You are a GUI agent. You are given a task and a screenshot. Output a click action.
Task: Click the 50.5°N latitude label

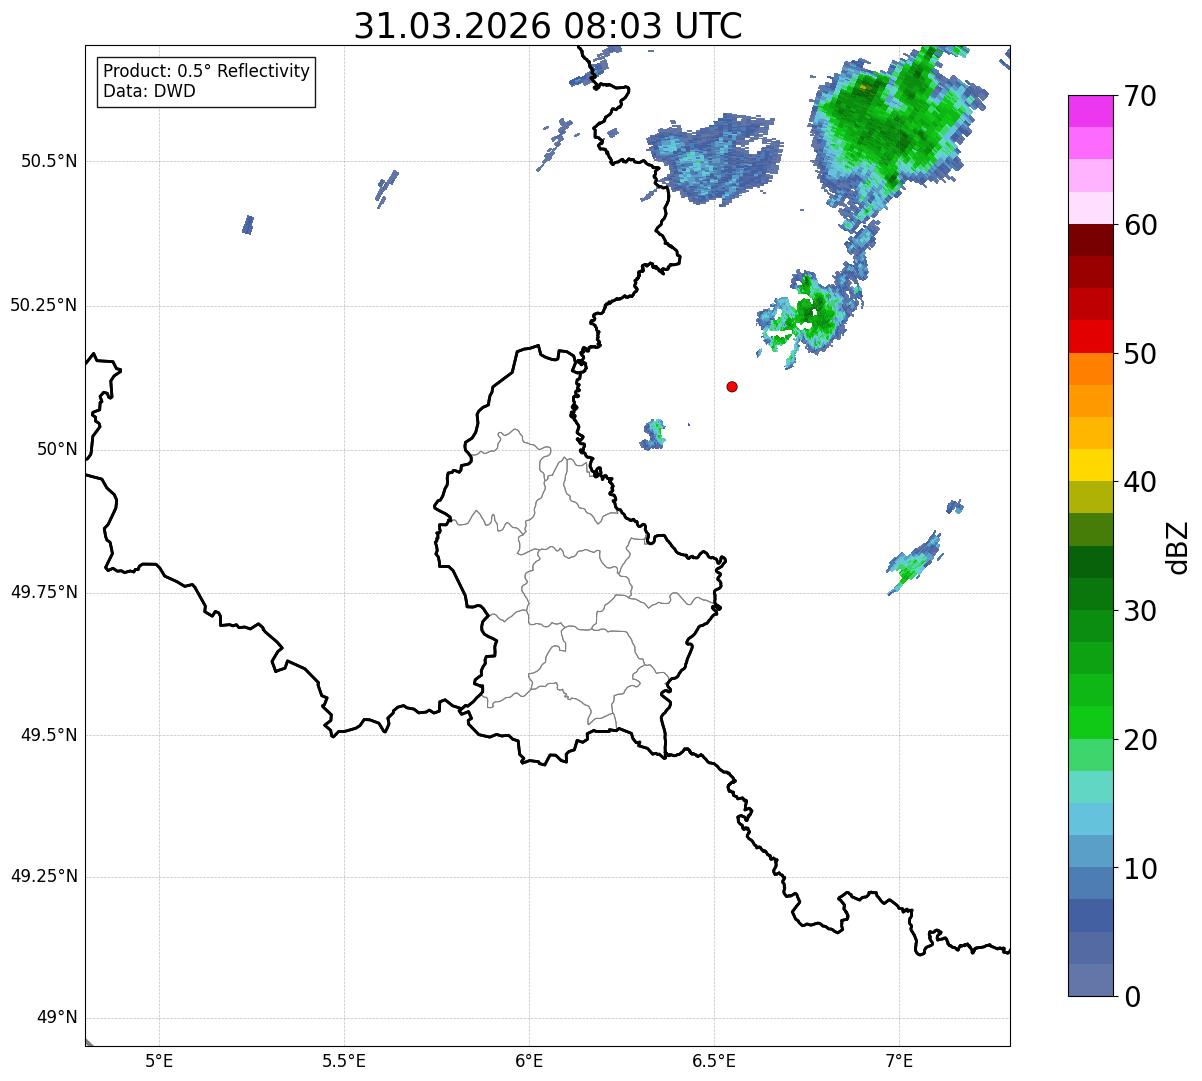coord(48,161)
